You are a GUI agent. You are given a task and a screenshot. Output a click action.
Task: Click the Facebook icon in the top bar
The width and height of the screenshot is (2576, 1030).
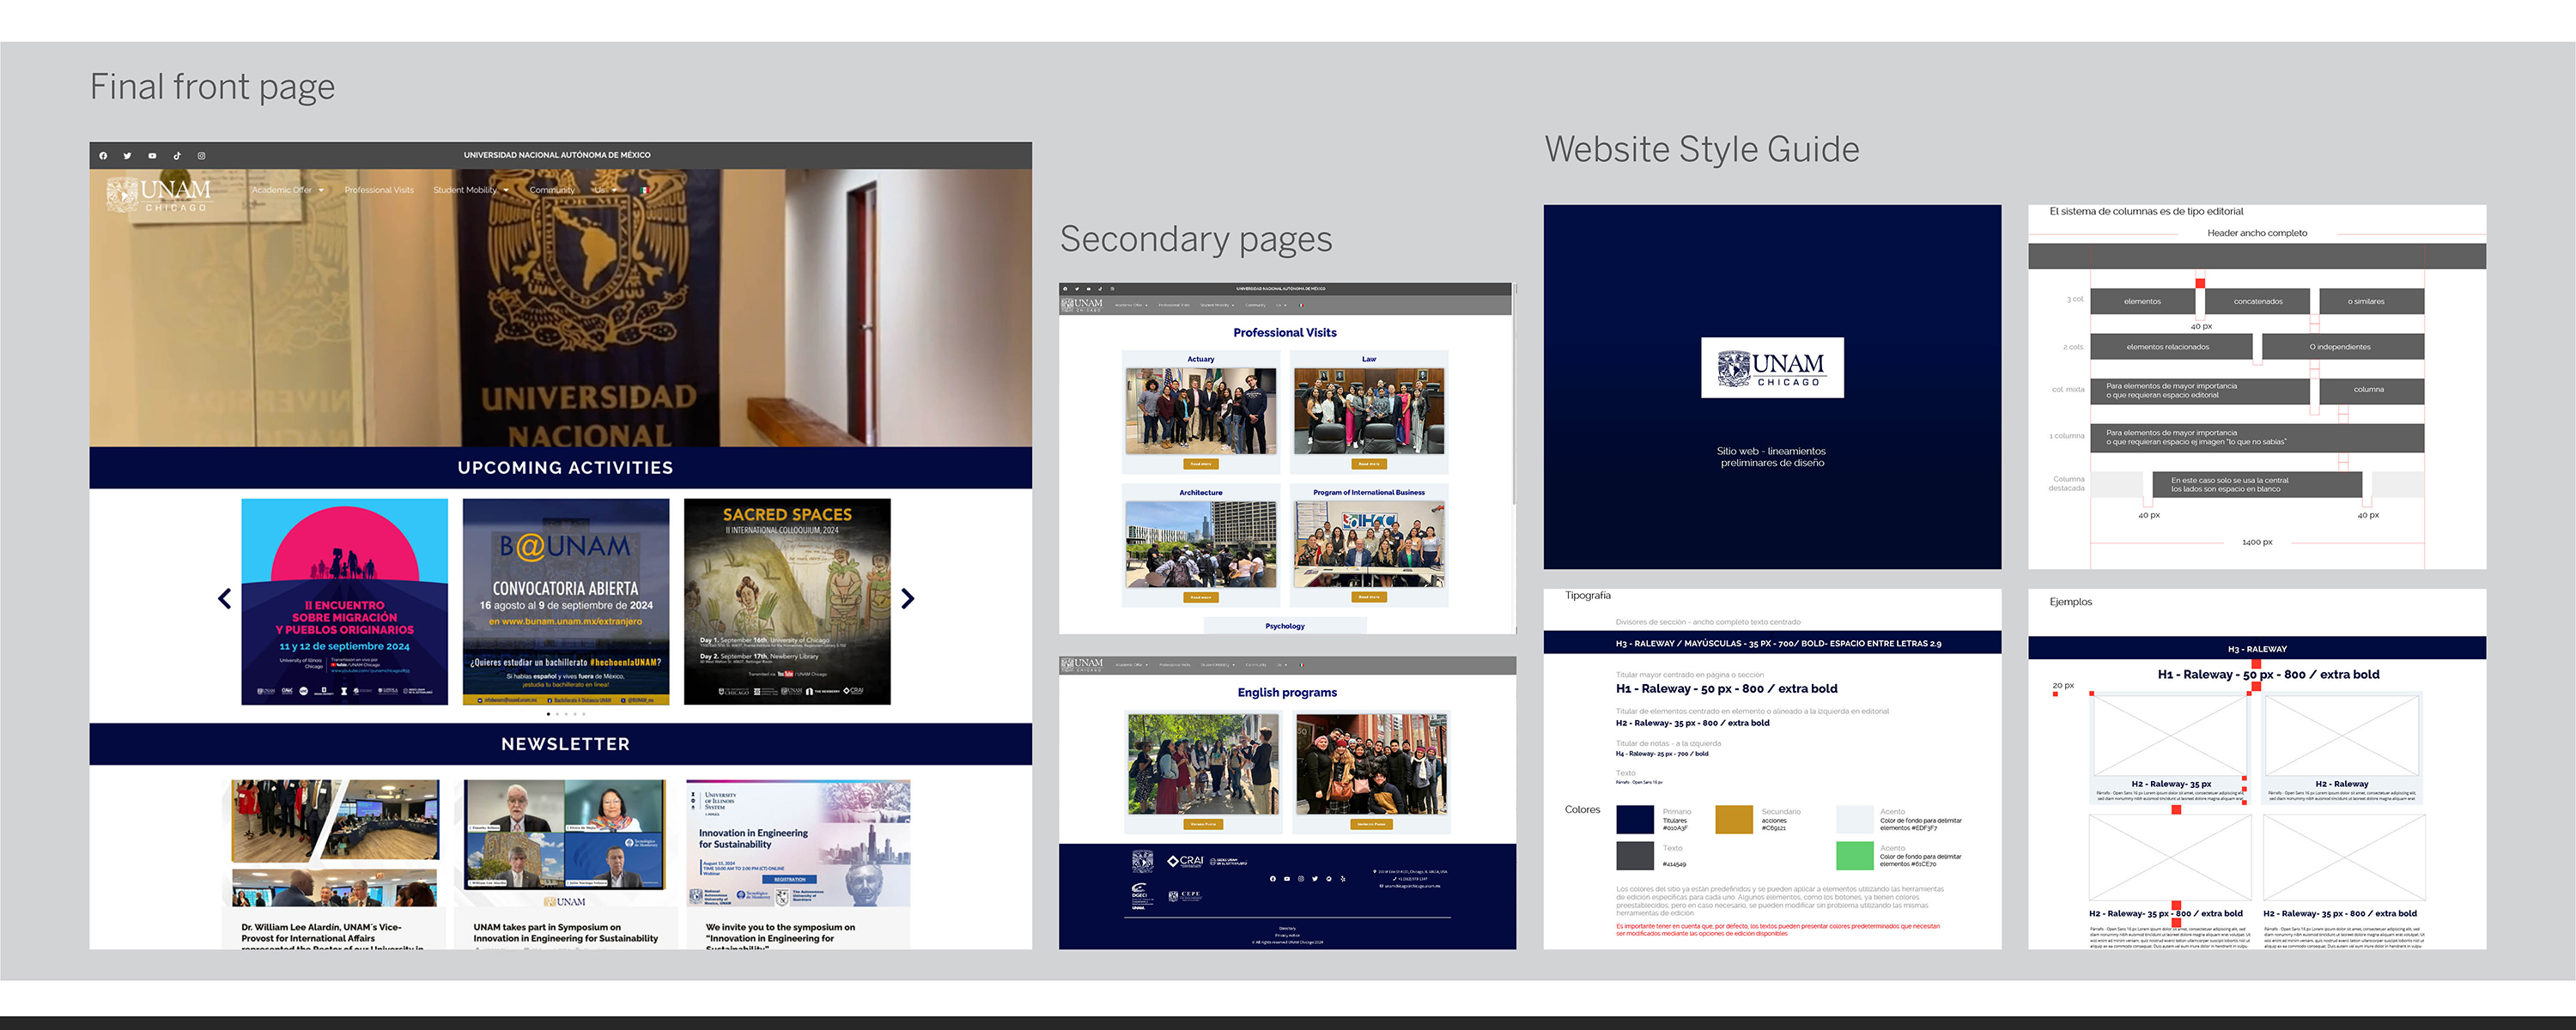(103, 156)
